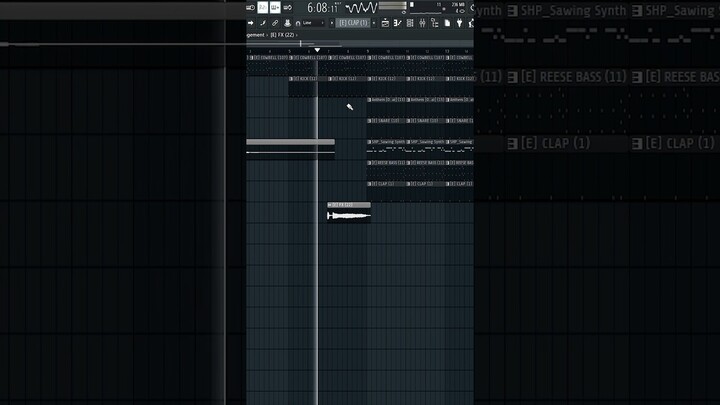Click the CPU load graph panel
The height and width of the screenshot is (405, 720).
(x=427, y=8)
